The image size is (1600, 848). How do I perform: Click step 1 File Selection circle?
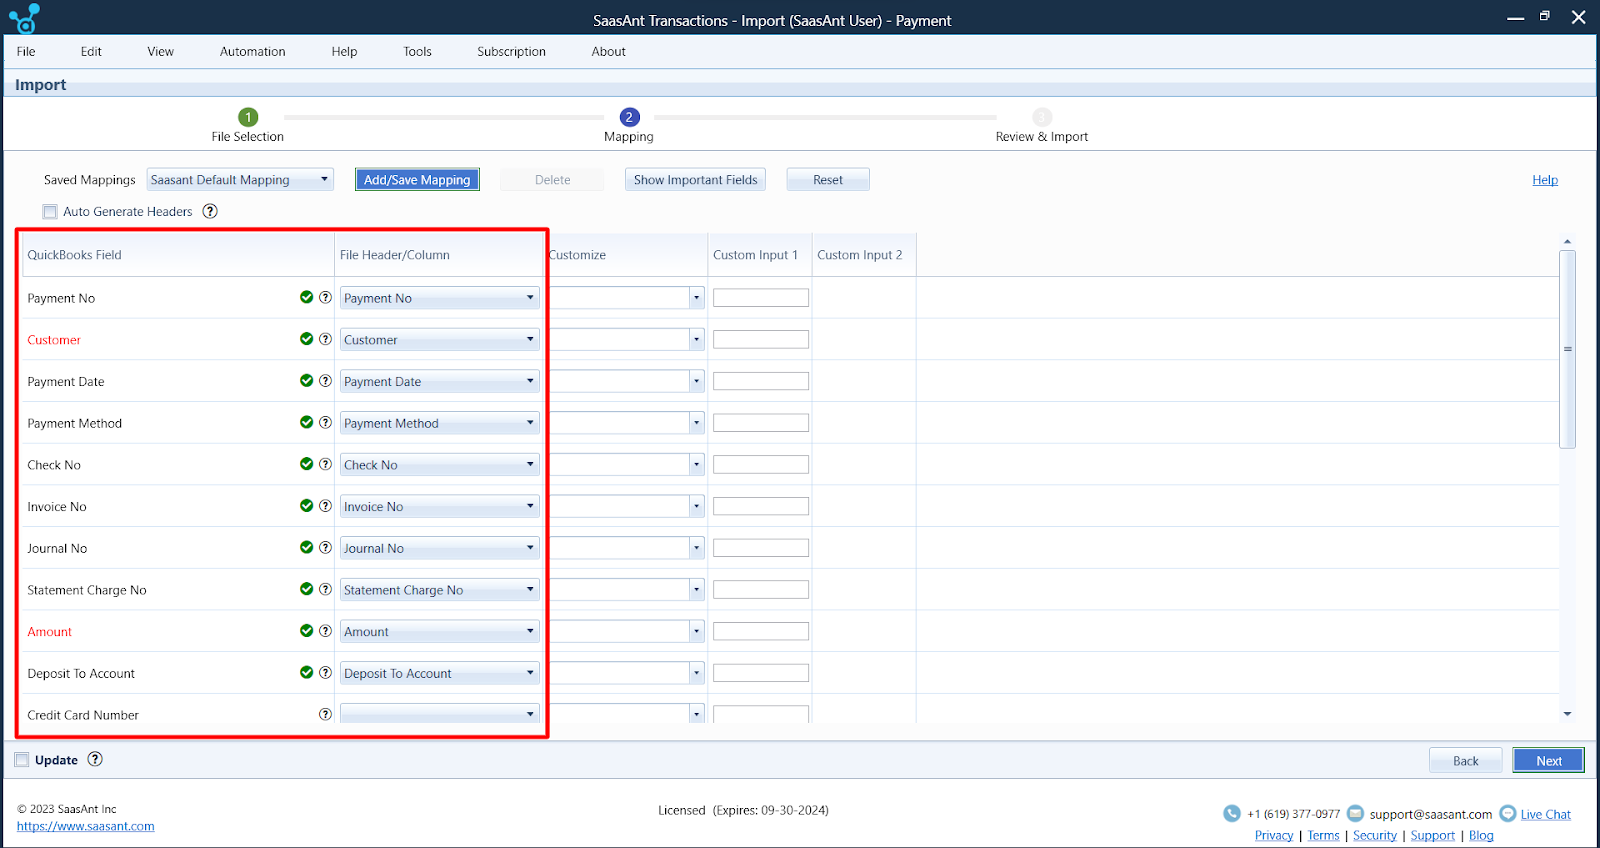click(x=248, y=117)
